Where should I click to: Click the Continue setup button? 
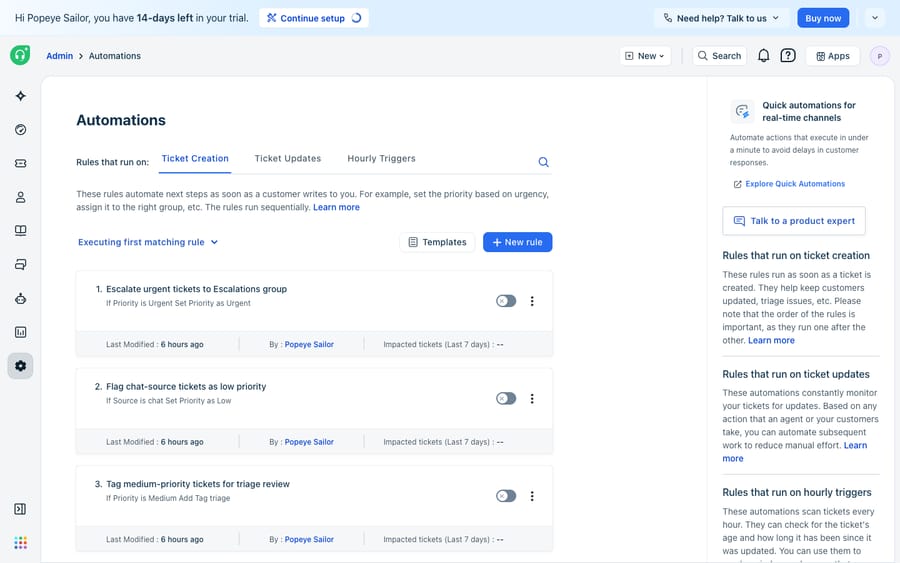coord(313,18)
